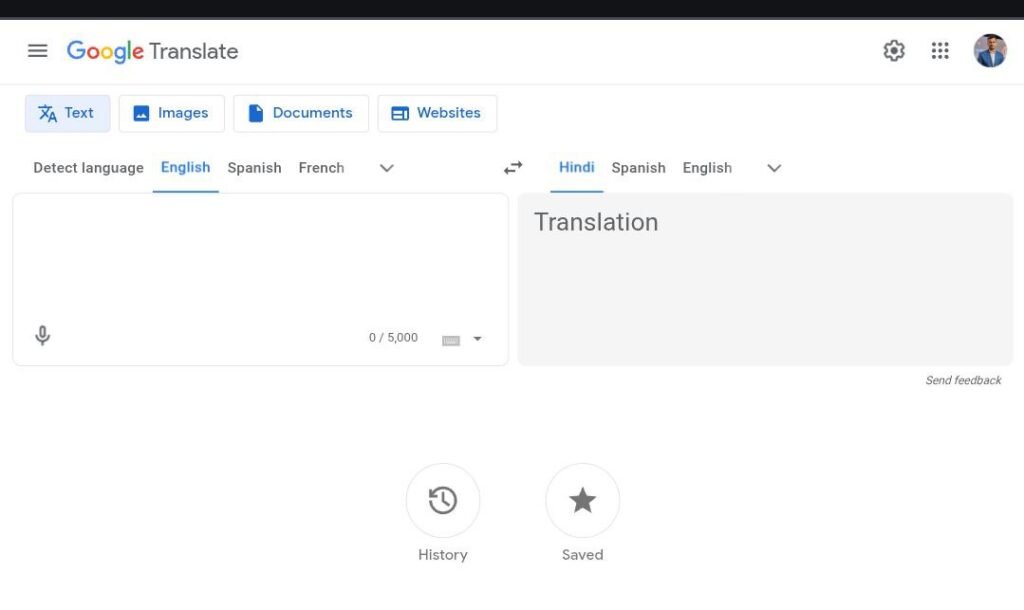
Task: Select Hindi as target language
Action: pyautogui.click(x=577, y=168)
